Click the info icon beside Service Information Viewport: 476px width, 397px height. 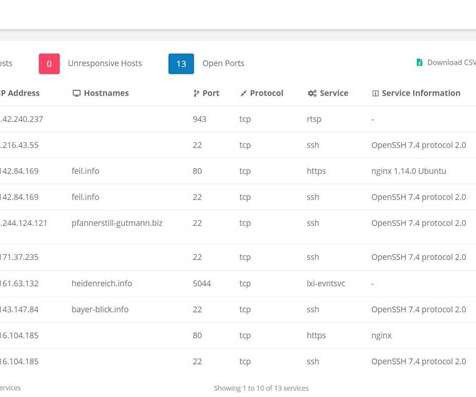[x=375, y=93]
